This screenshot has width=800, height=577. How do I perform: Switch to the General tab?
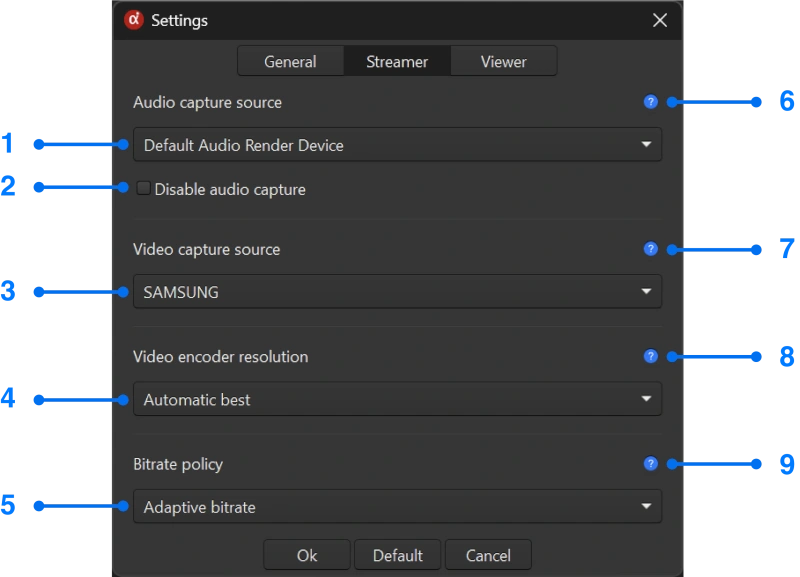point(291,61)
